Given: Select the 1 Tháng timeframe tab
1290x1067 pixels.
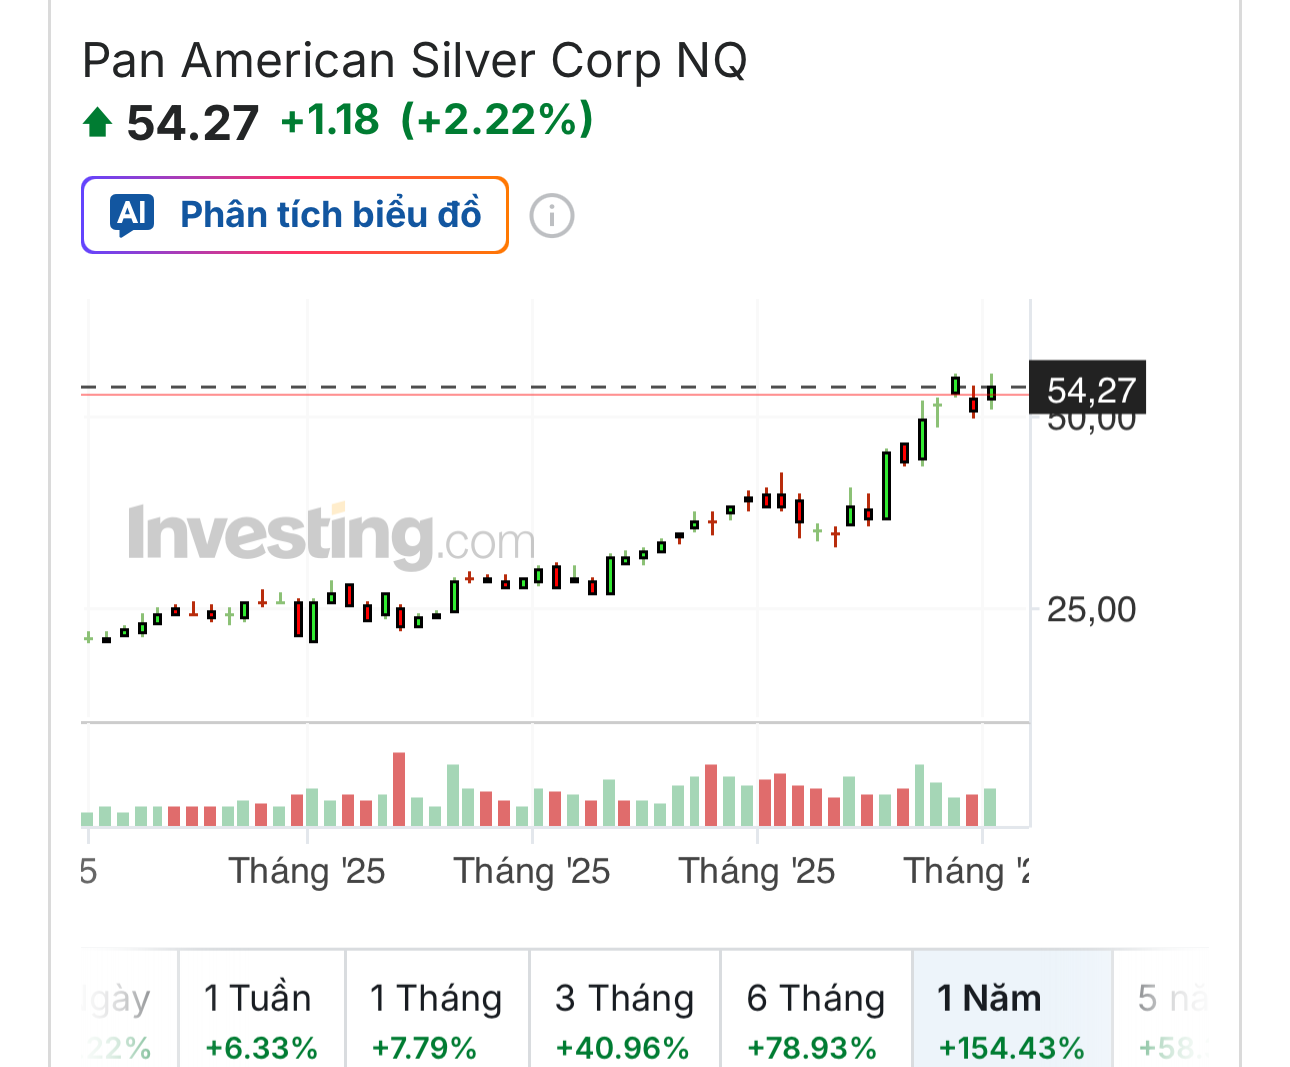Looking at the screenshot, I should click(x=436, y=1018).
